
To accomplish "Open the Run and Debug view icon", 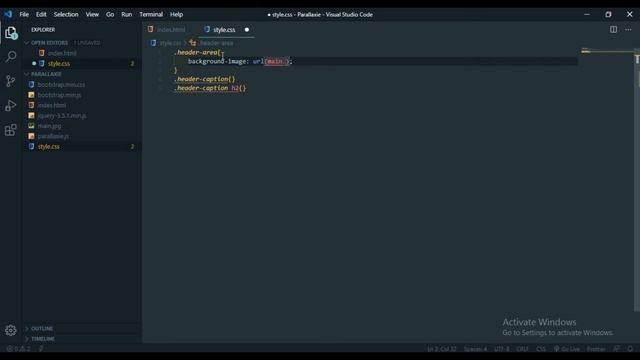I will click(x=11, y=105).
